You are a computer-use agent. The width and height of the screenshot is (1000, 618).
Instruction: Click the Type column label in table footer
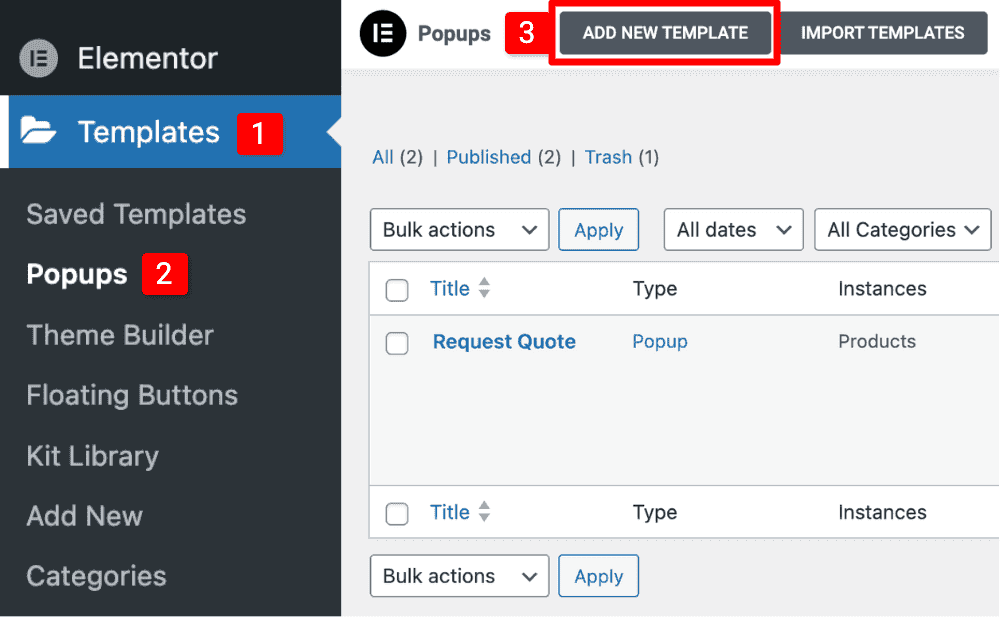(655, 513)
